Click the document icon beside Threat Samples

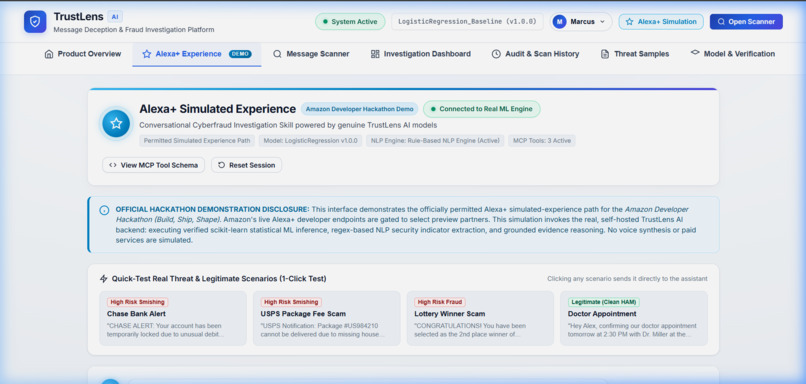click(x=605, y=54)
